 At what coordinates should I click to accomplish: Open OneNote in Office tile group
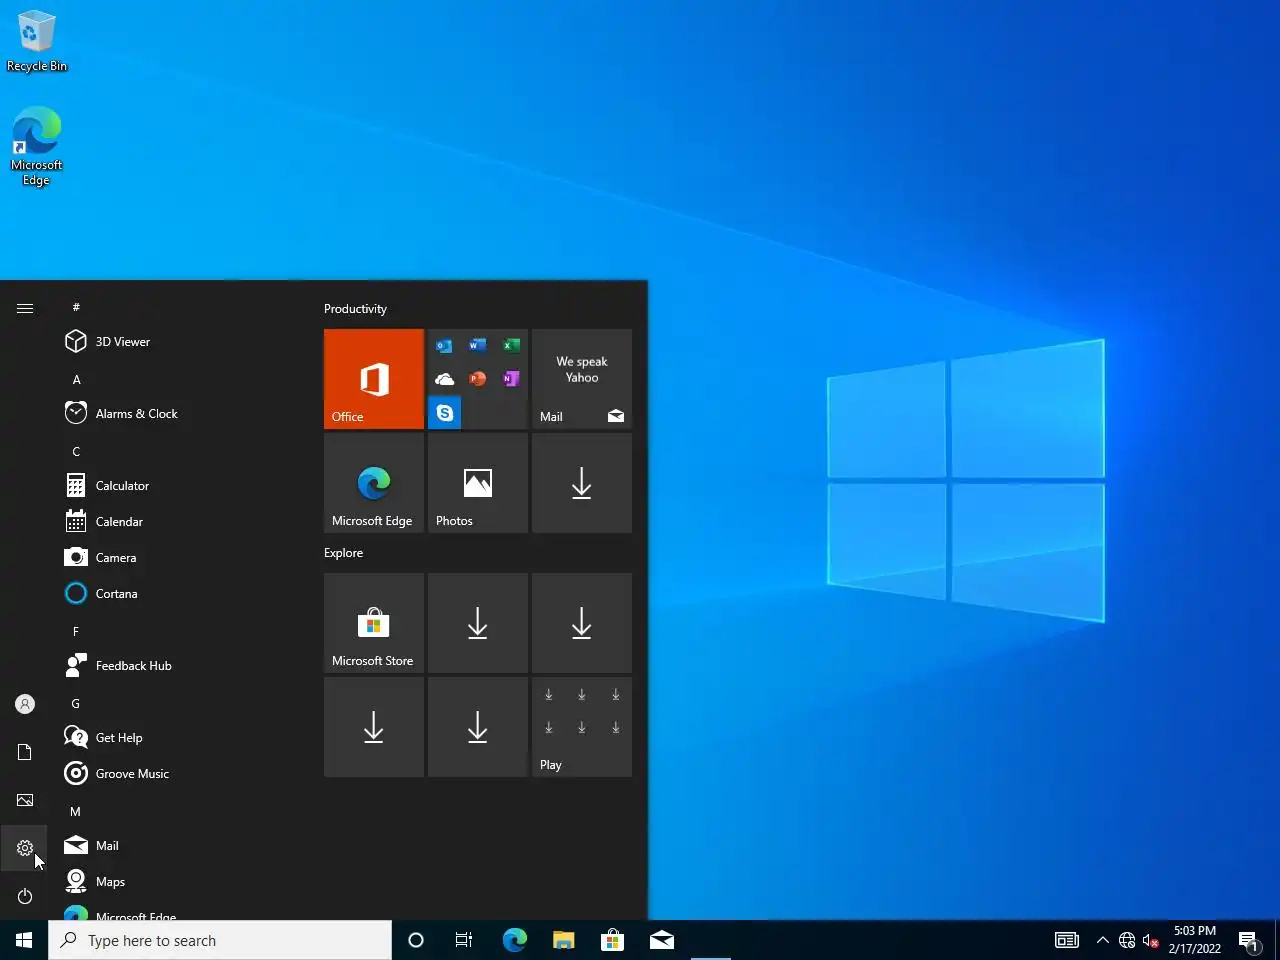pos(511,379)
